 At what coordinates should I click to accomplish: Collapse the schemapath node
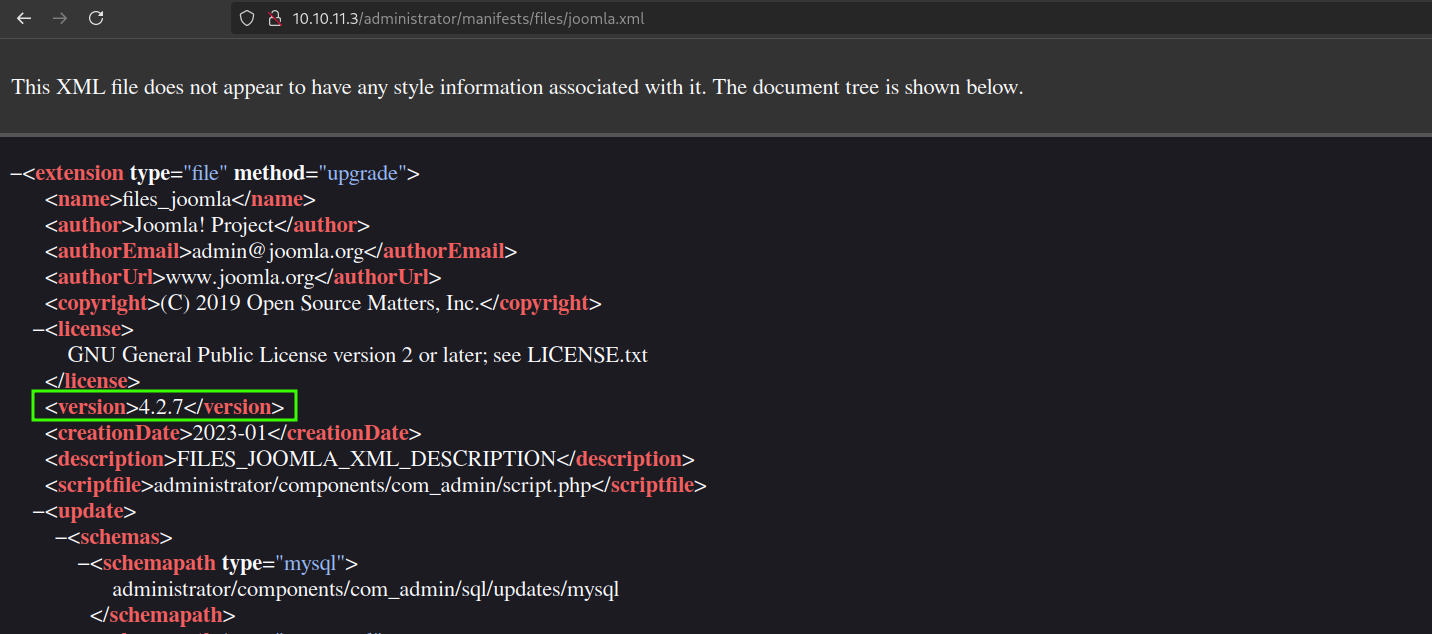click(84, 563)
